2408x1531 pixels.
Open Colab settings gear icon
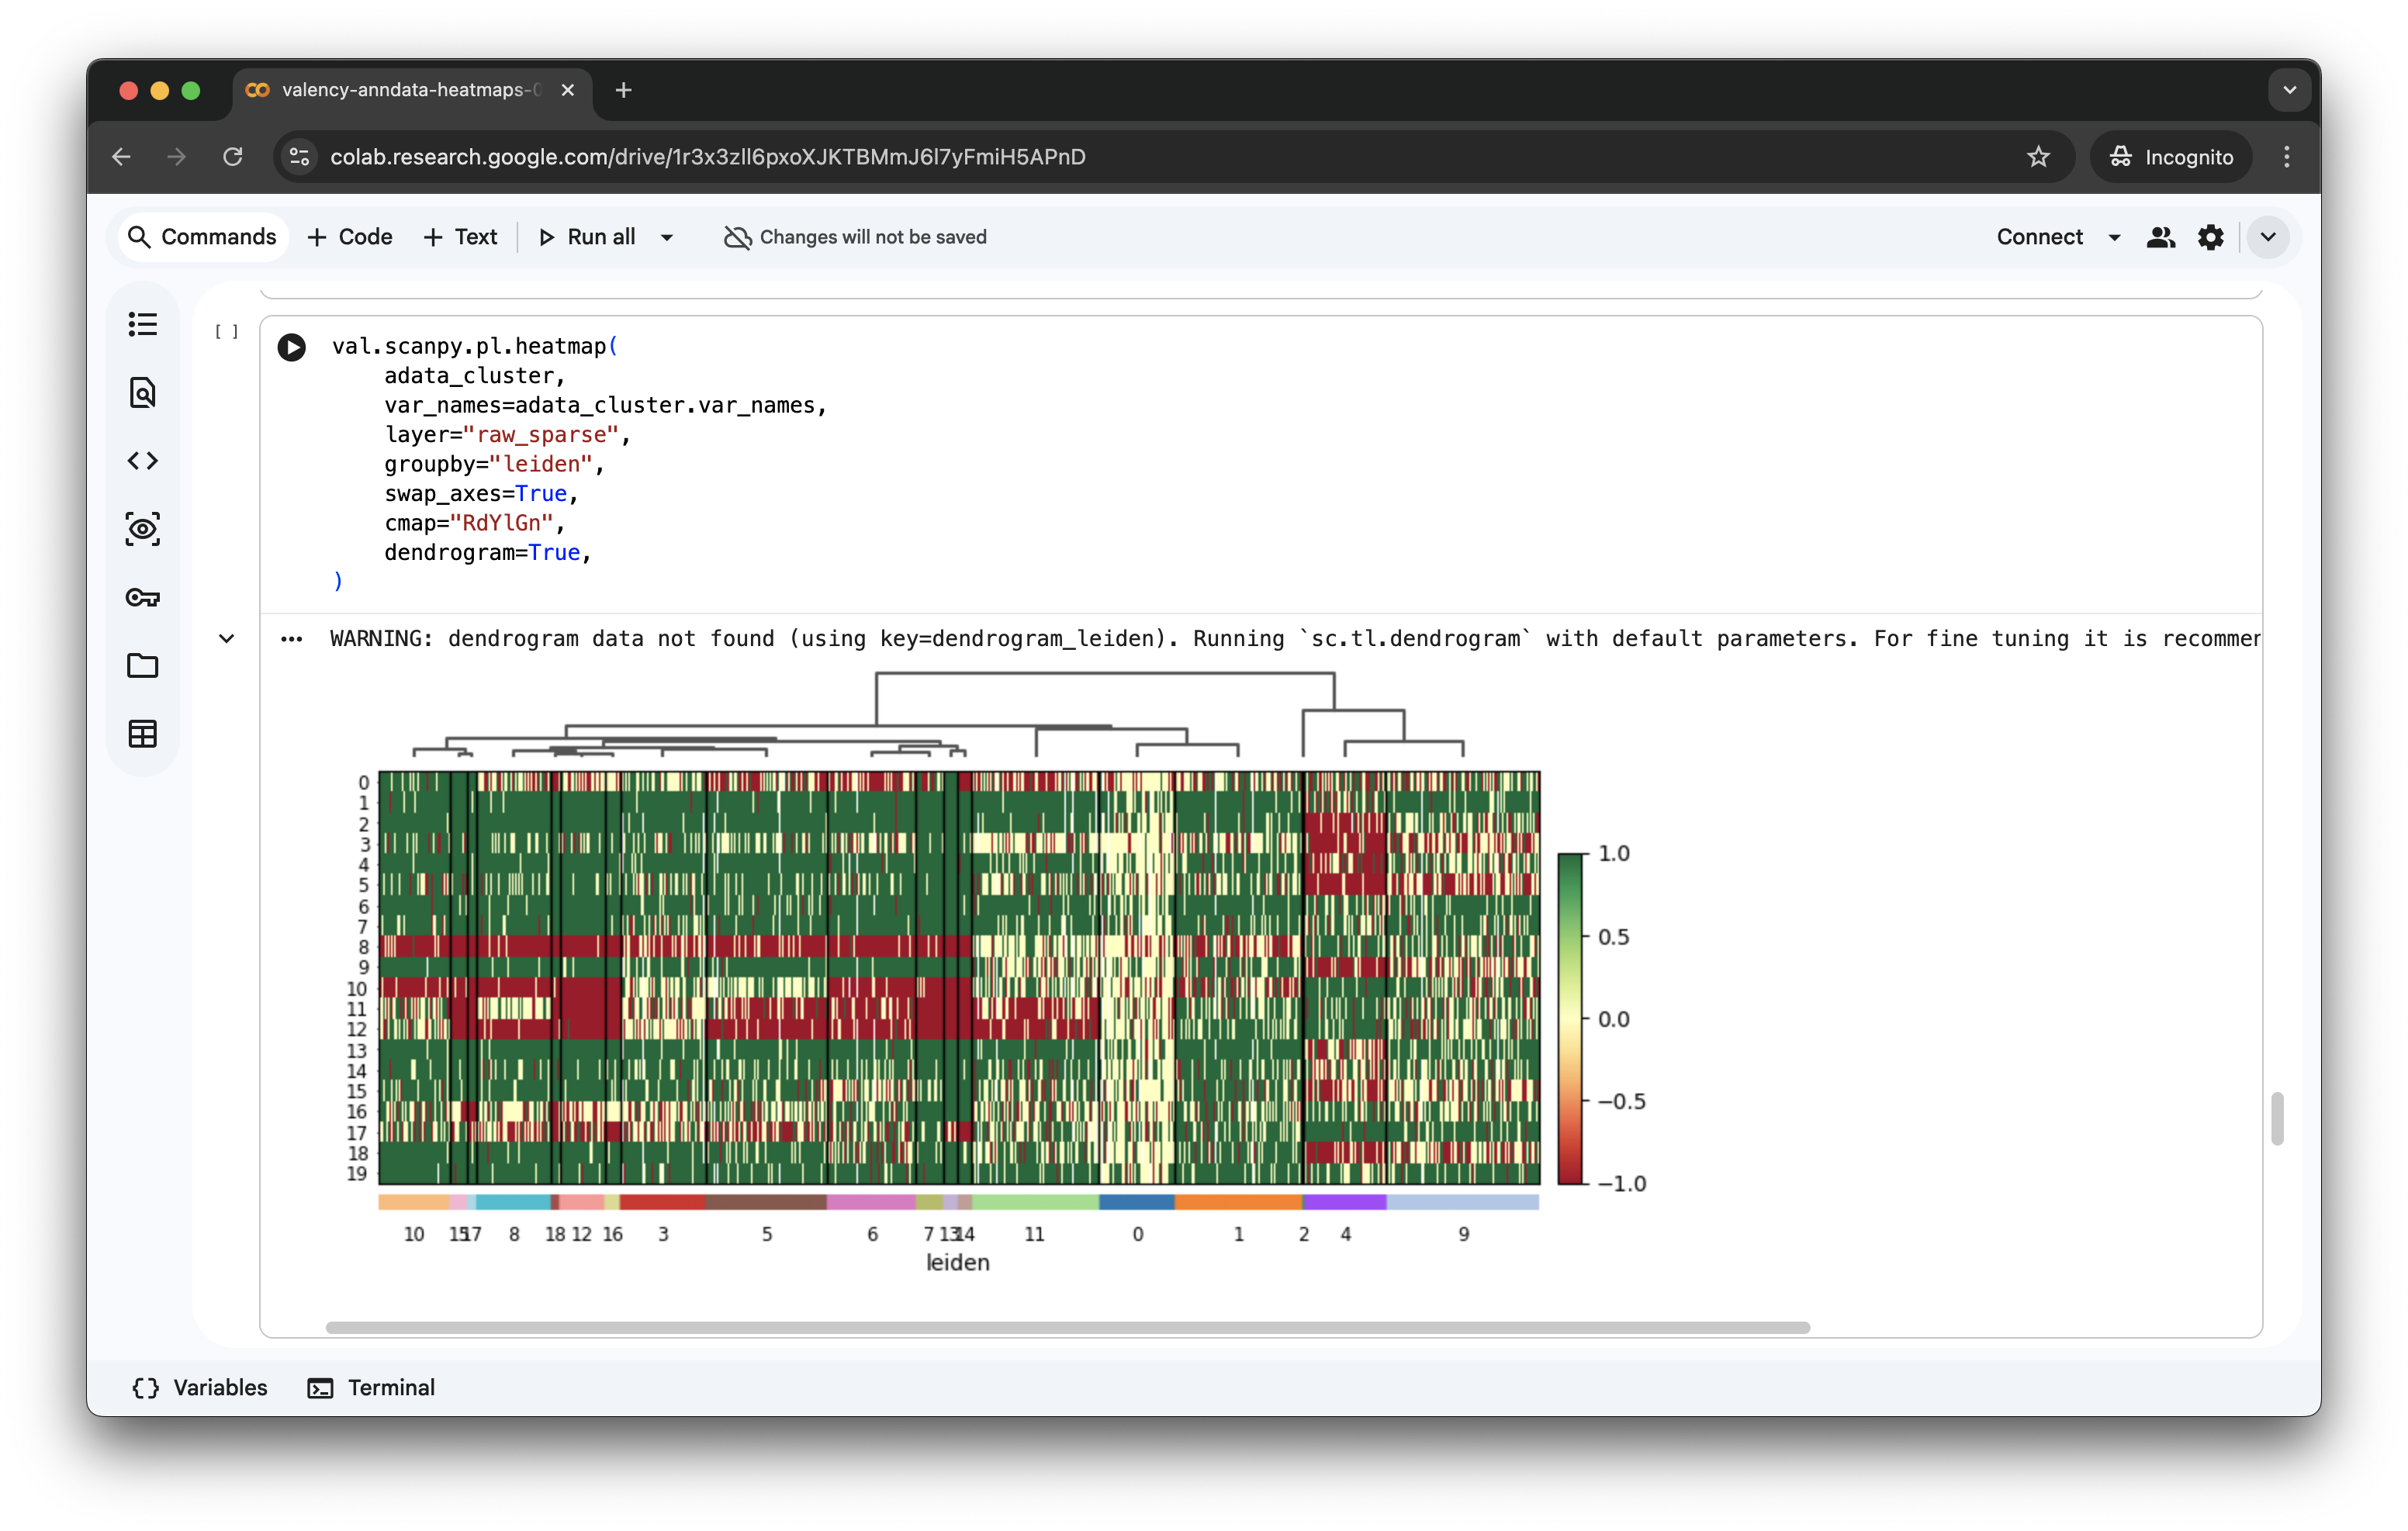coord(2210,237)
